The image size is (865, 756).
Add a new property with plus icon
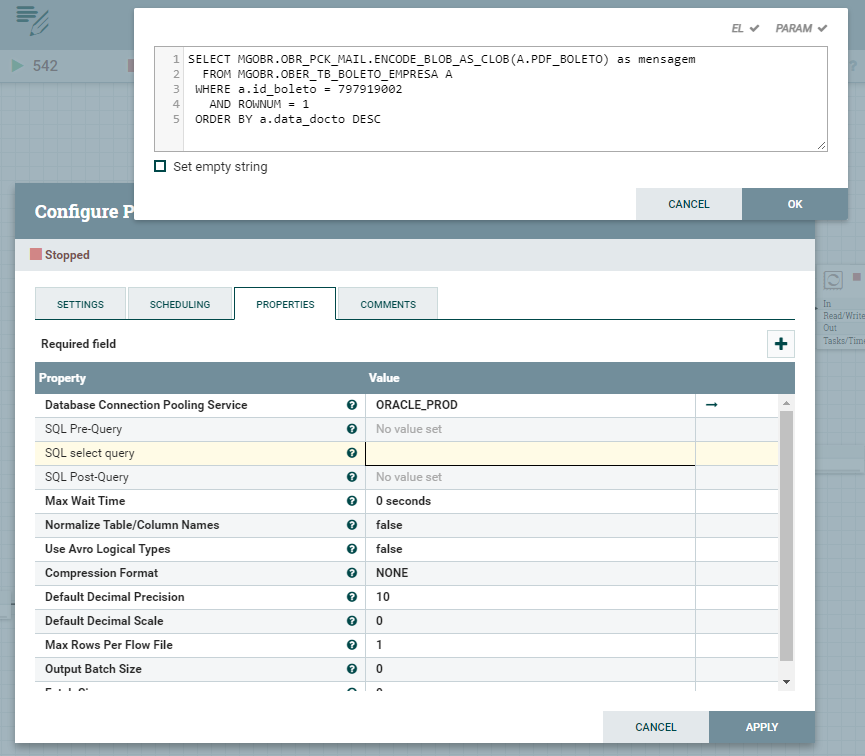coord(781,344)
